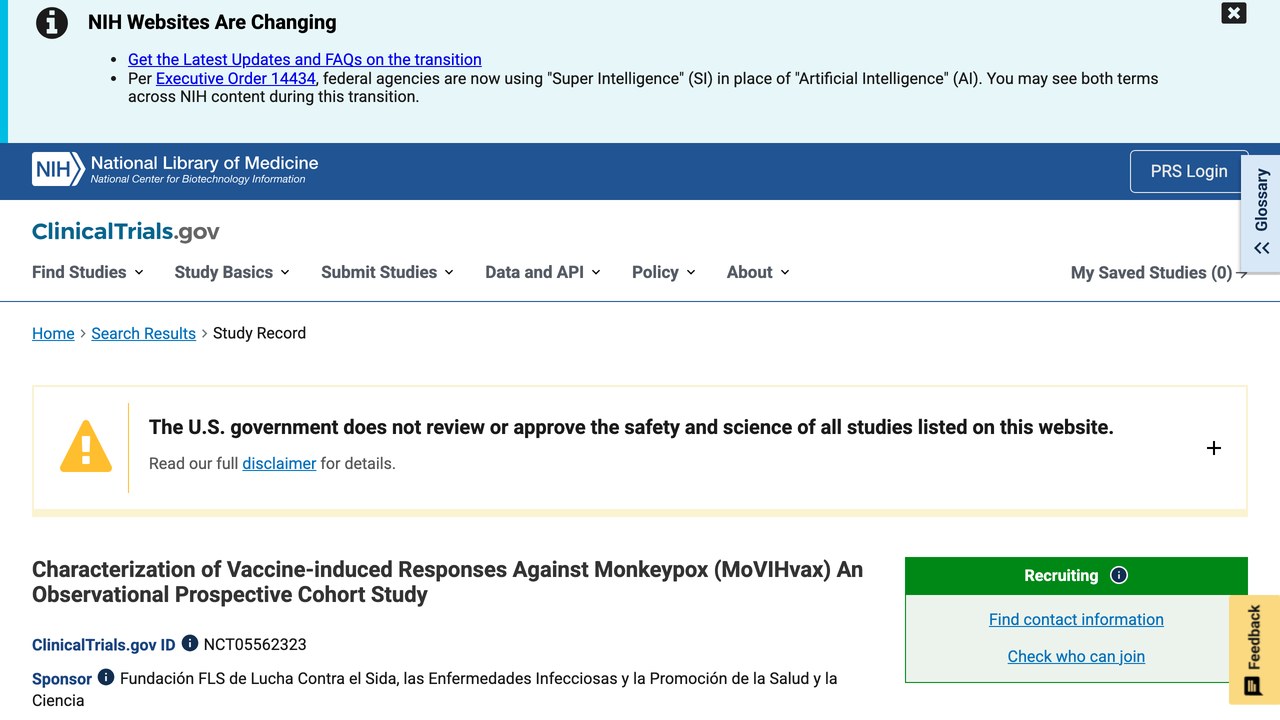The width and height of the screenshot is (1280, 720).
Task: Click the info icon in NIH banner
Action: pos(52,23)
